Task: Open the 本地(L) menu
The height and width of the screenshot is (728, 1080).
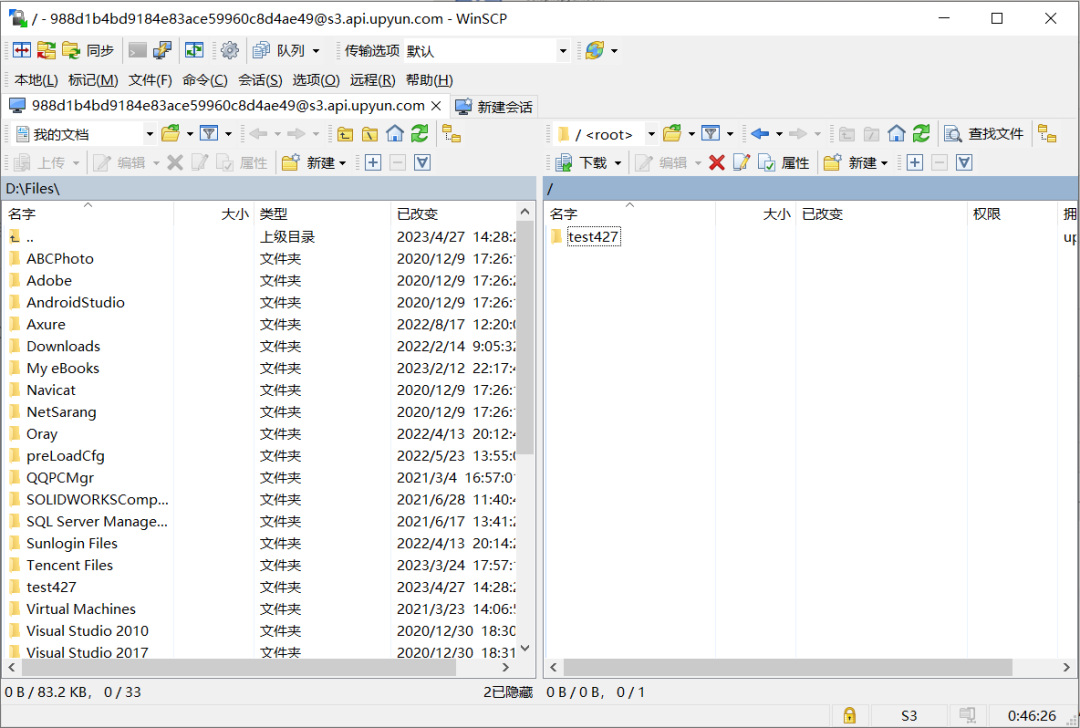Action: point(36,80)
